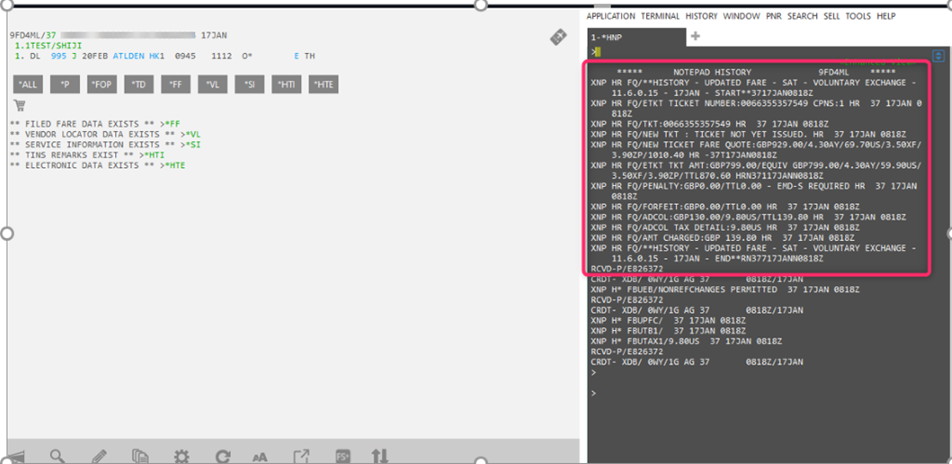Open settings via the gear icon
This screenshot has height=464, width=952.
(181, 456)
